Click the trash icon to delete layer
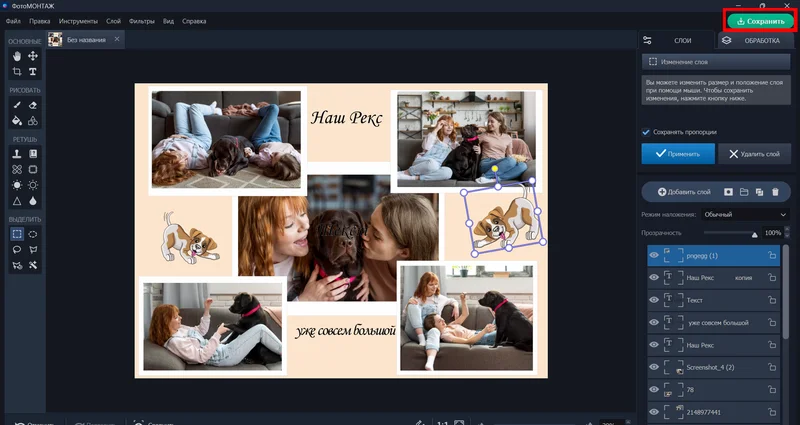The height and width of the screenshot is (425, 800). 775,191
